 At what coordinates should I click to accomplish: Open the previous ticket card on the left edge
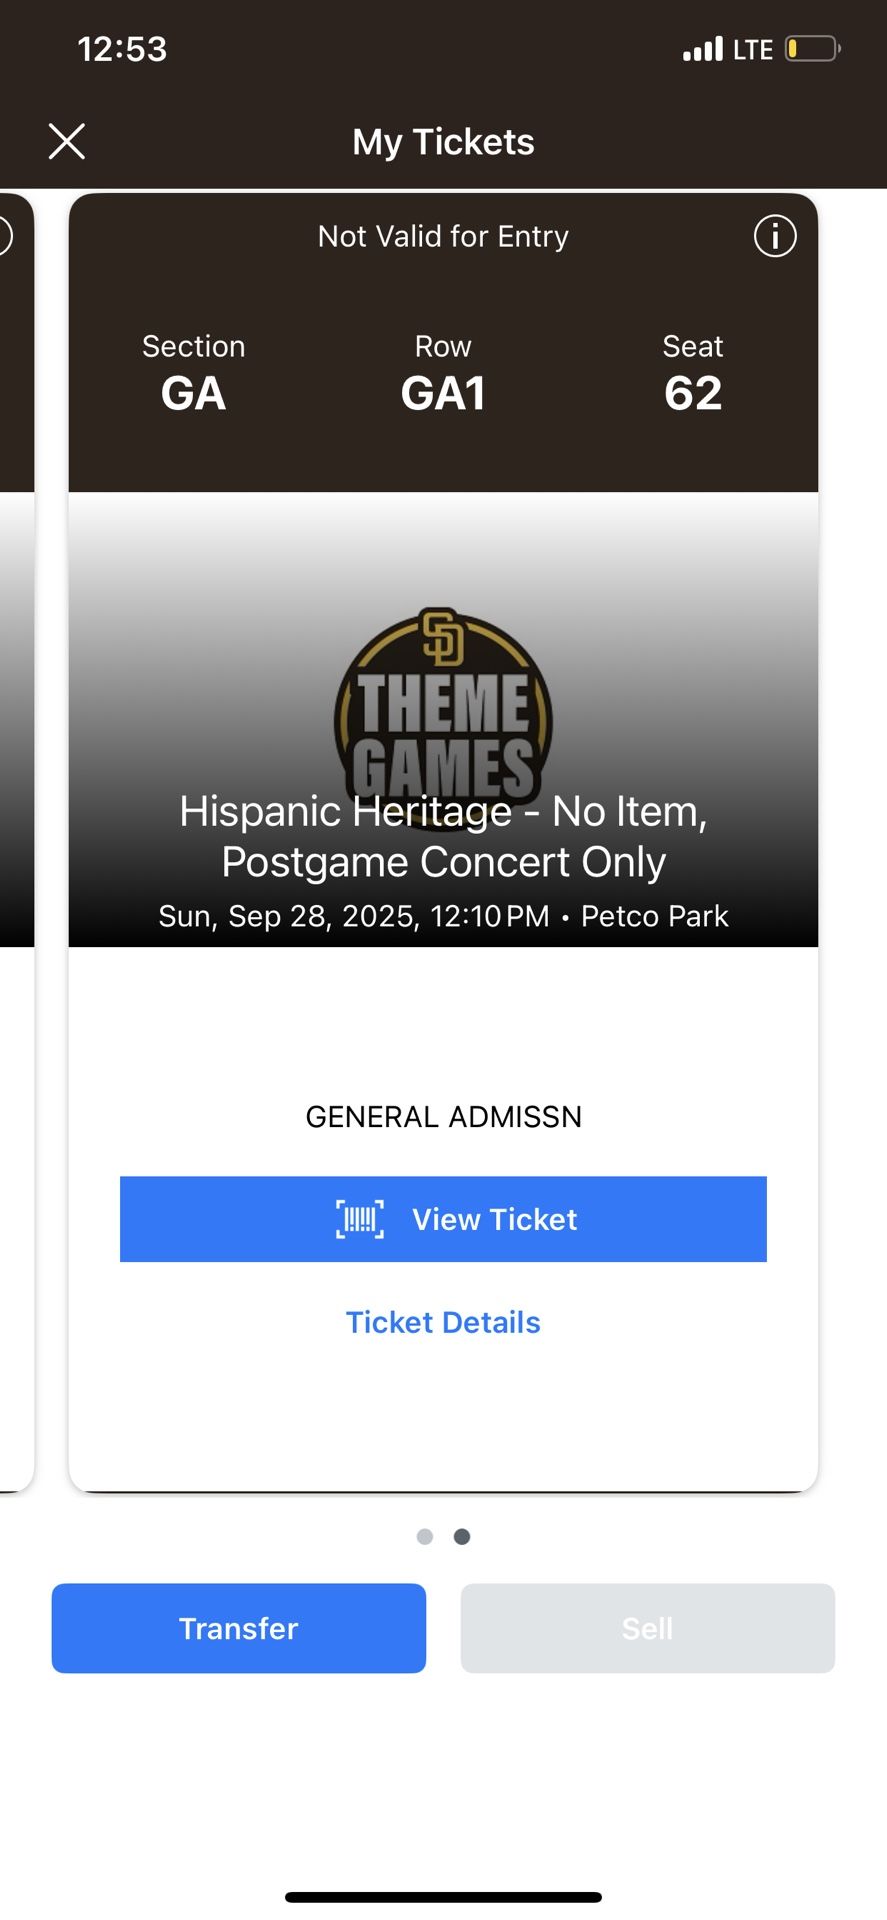[15, 840]
